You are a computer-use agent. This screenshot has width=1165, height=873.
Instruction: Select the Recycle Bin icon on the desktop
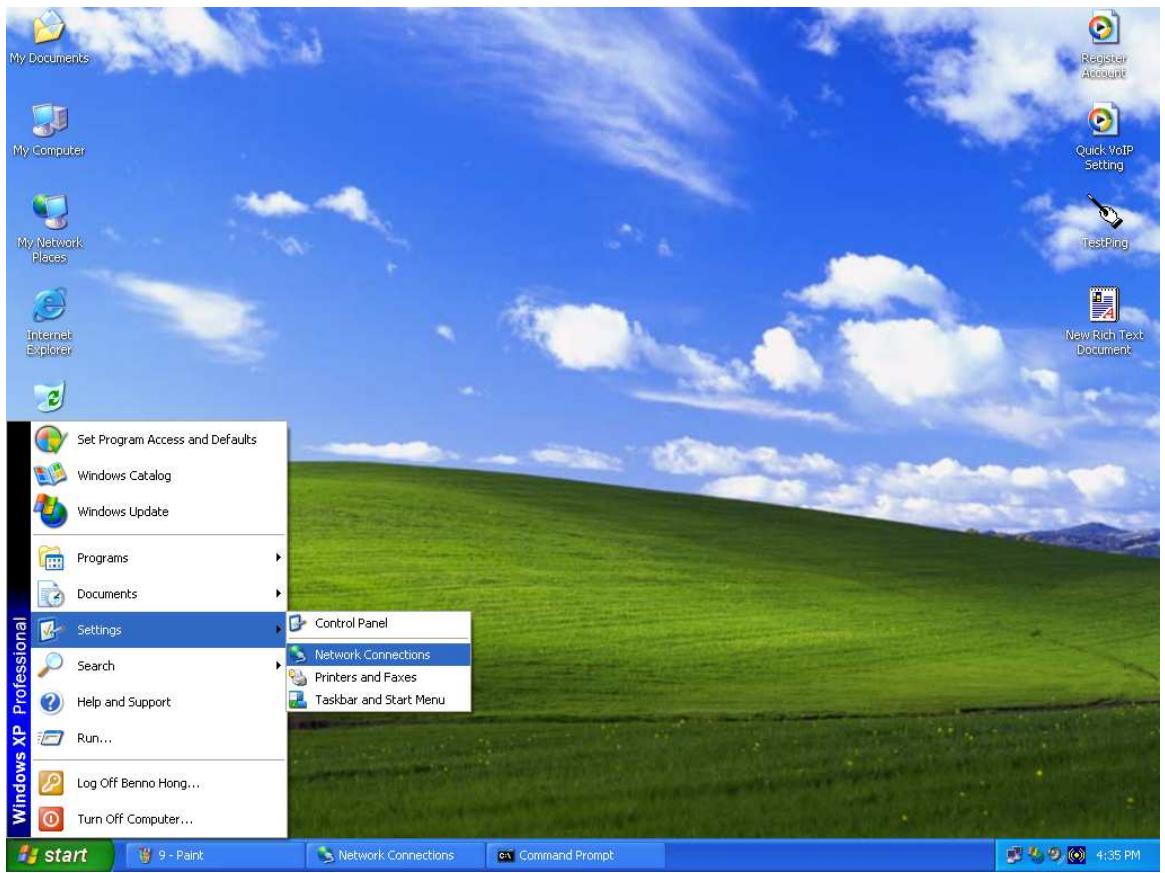click(x=50, y=396)
